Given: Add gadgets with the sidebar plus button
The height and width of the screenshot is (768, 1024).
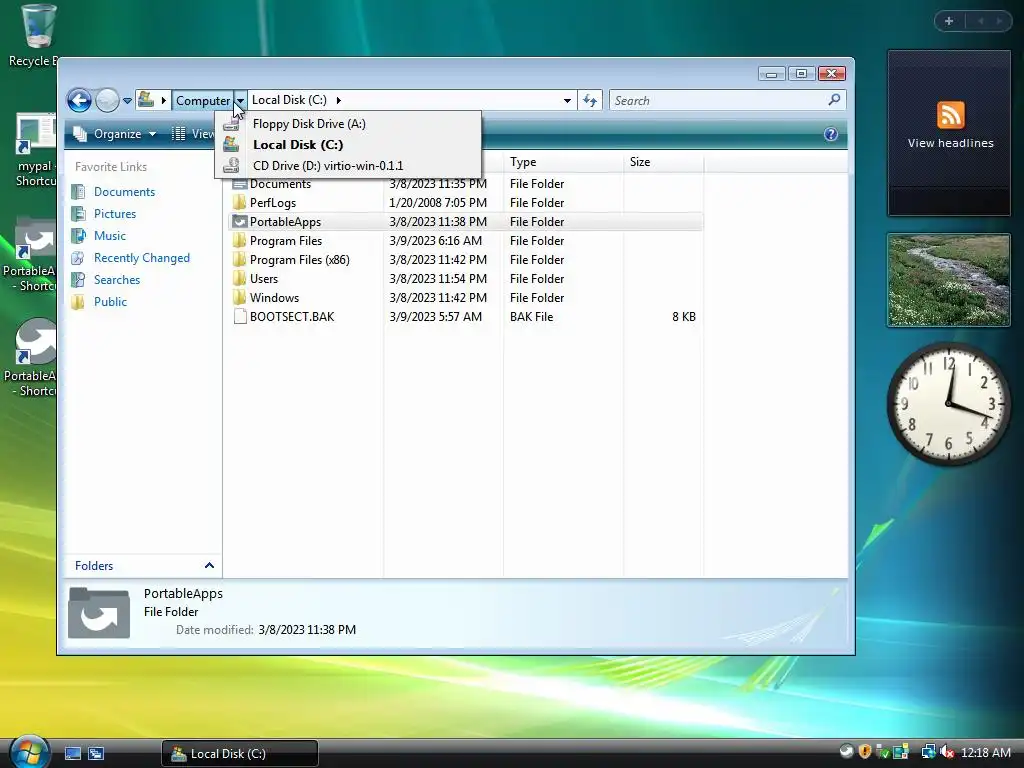Looking at the screenshot, I should [x=949, y=21].
